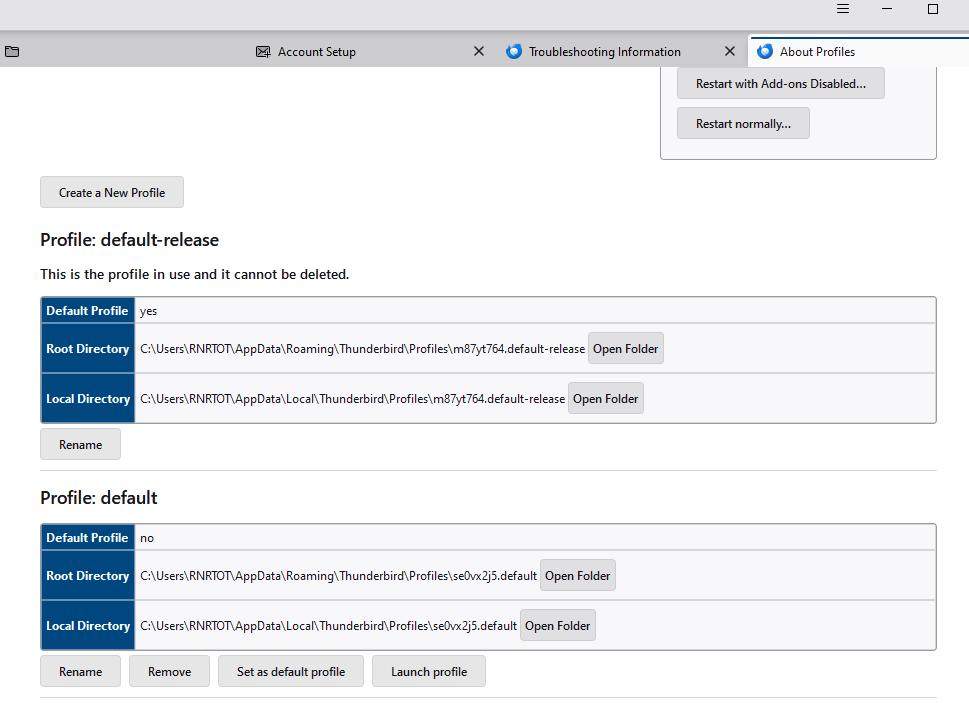Click the Local m87yt764.default-release path text

[x=352, y=399]
